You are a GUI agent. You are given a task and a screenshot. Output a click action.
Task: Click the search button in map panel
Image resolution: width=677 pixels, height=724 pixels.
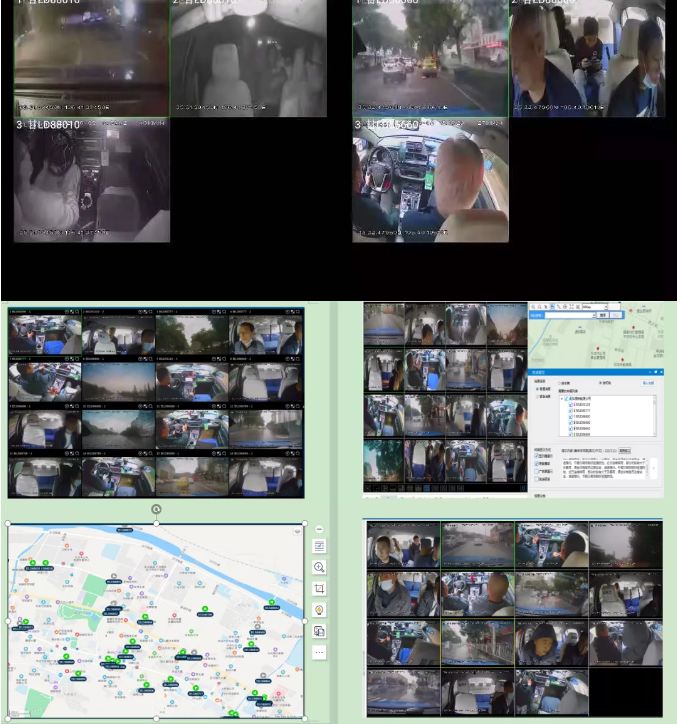point(604,315)
